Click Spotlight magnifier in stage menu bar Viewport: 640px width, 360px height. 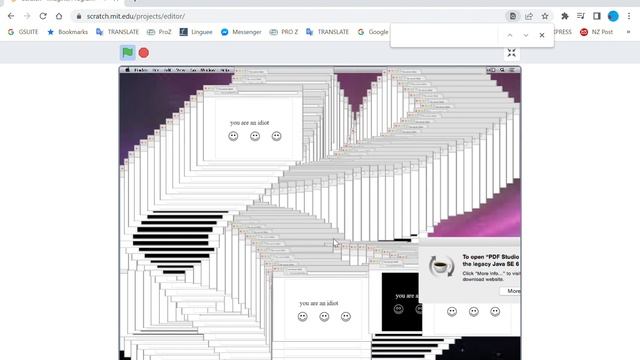[502, 70]
